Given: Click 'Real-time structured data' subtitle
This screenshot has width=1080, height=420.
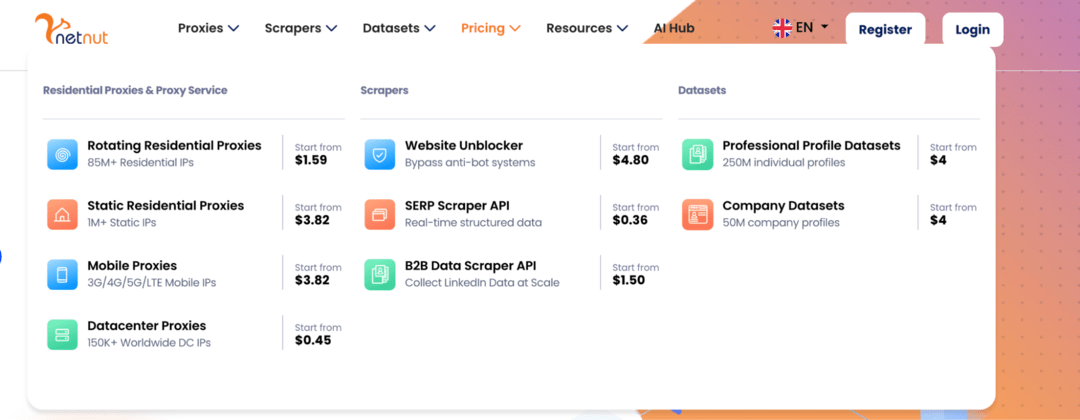Looking at the screenshot, I should click(x=473, y=222).
